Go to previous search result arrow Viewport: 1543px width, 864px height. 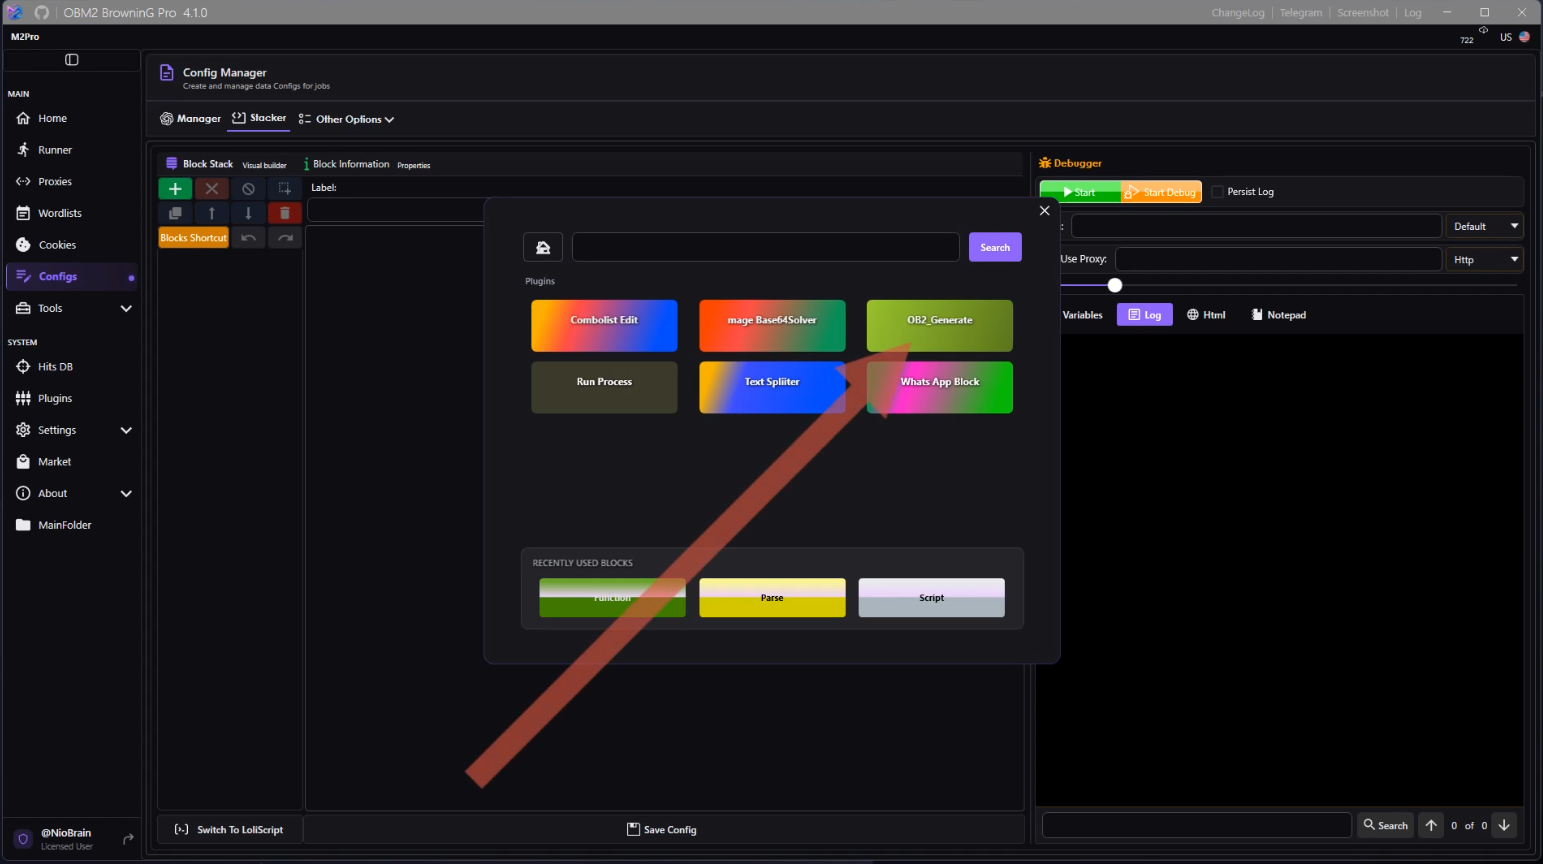click(x=1431, y=825)
